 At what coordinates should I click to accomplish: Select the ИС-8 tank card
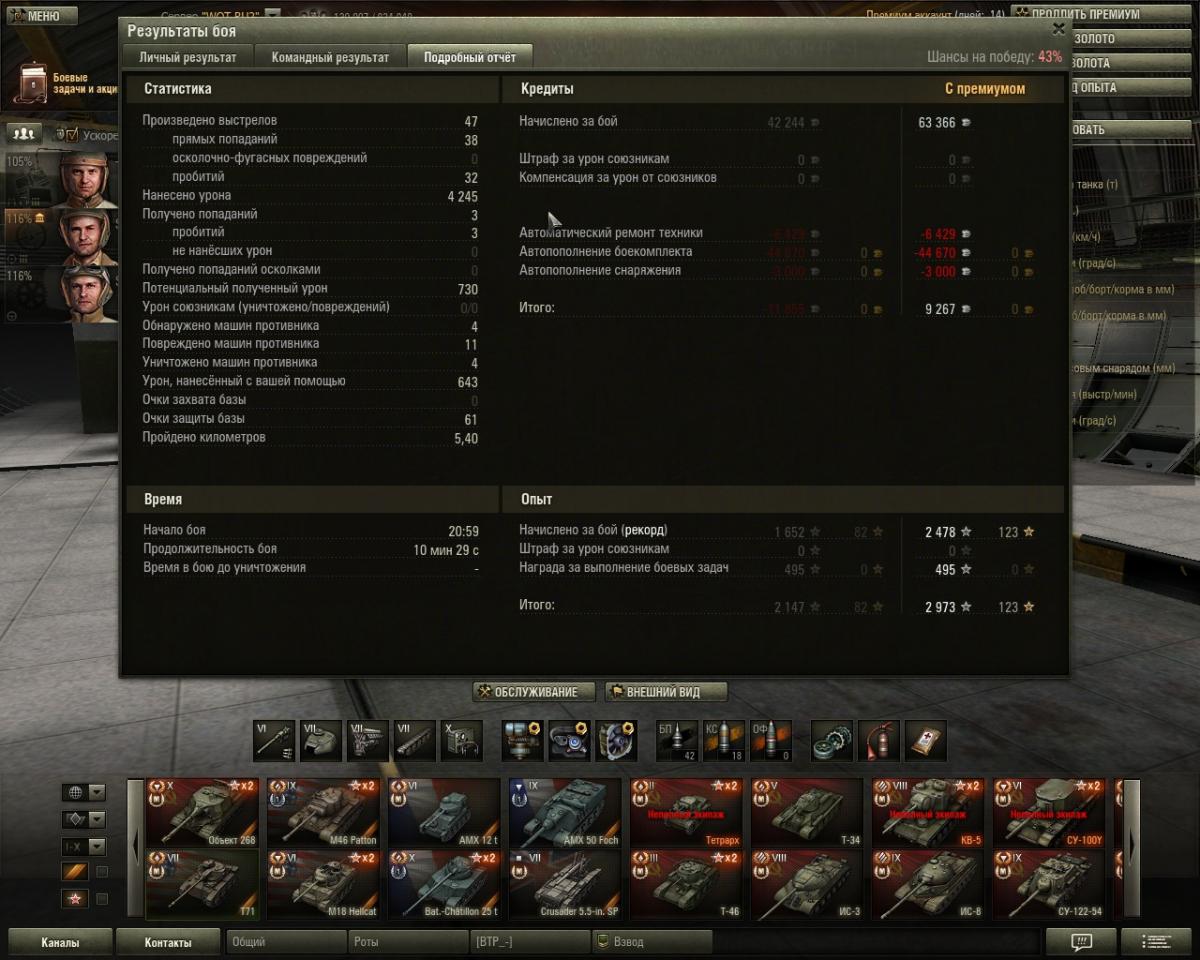click(929, 885)
